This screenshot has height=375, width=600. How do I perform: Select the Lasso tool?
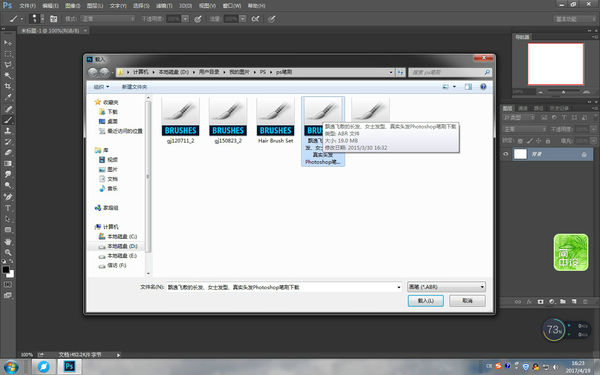(8, 64)
